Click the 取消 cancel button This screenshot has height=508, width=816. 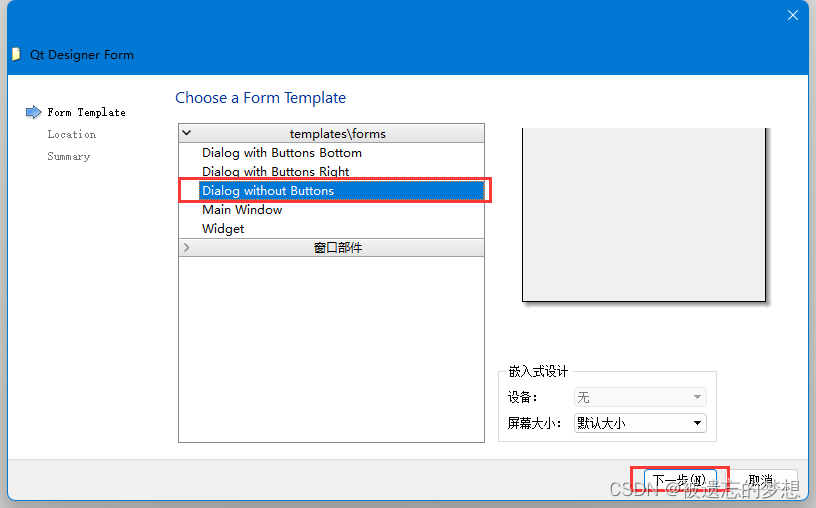coord(760,480)
